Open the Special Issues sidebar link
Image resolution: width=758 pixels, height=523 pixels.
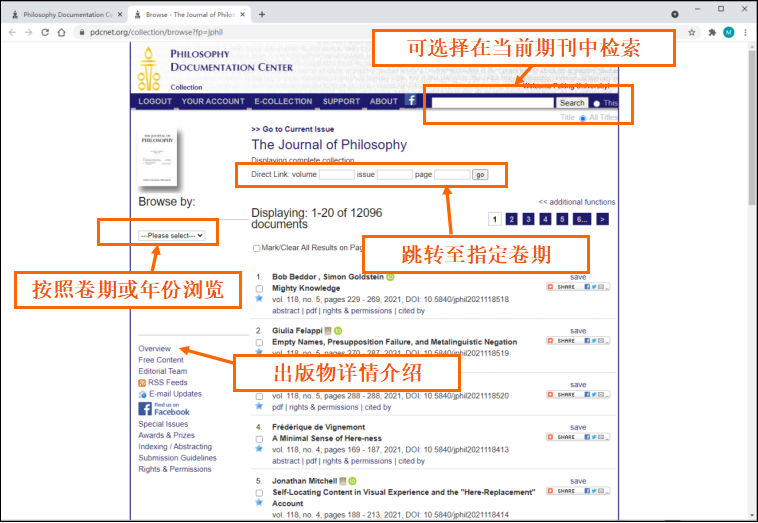pyautogui.click(x=163, y=424)
